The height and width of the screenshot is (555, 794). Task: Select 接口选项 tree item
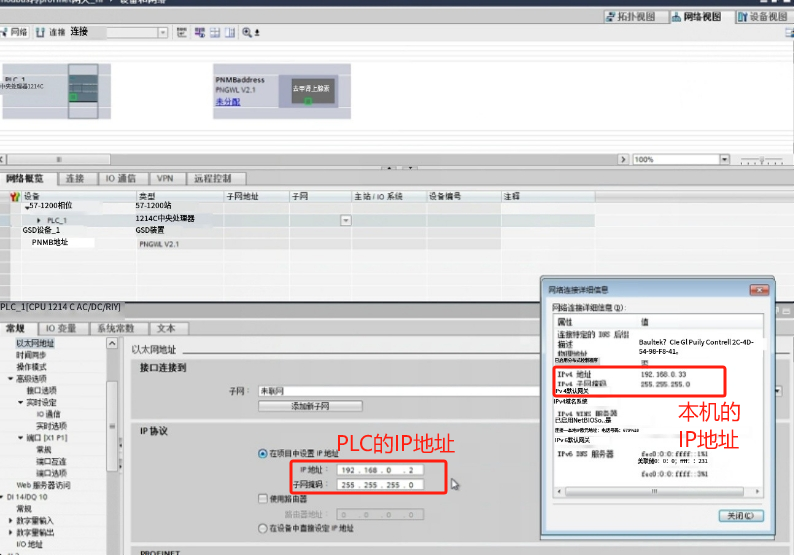42,390
